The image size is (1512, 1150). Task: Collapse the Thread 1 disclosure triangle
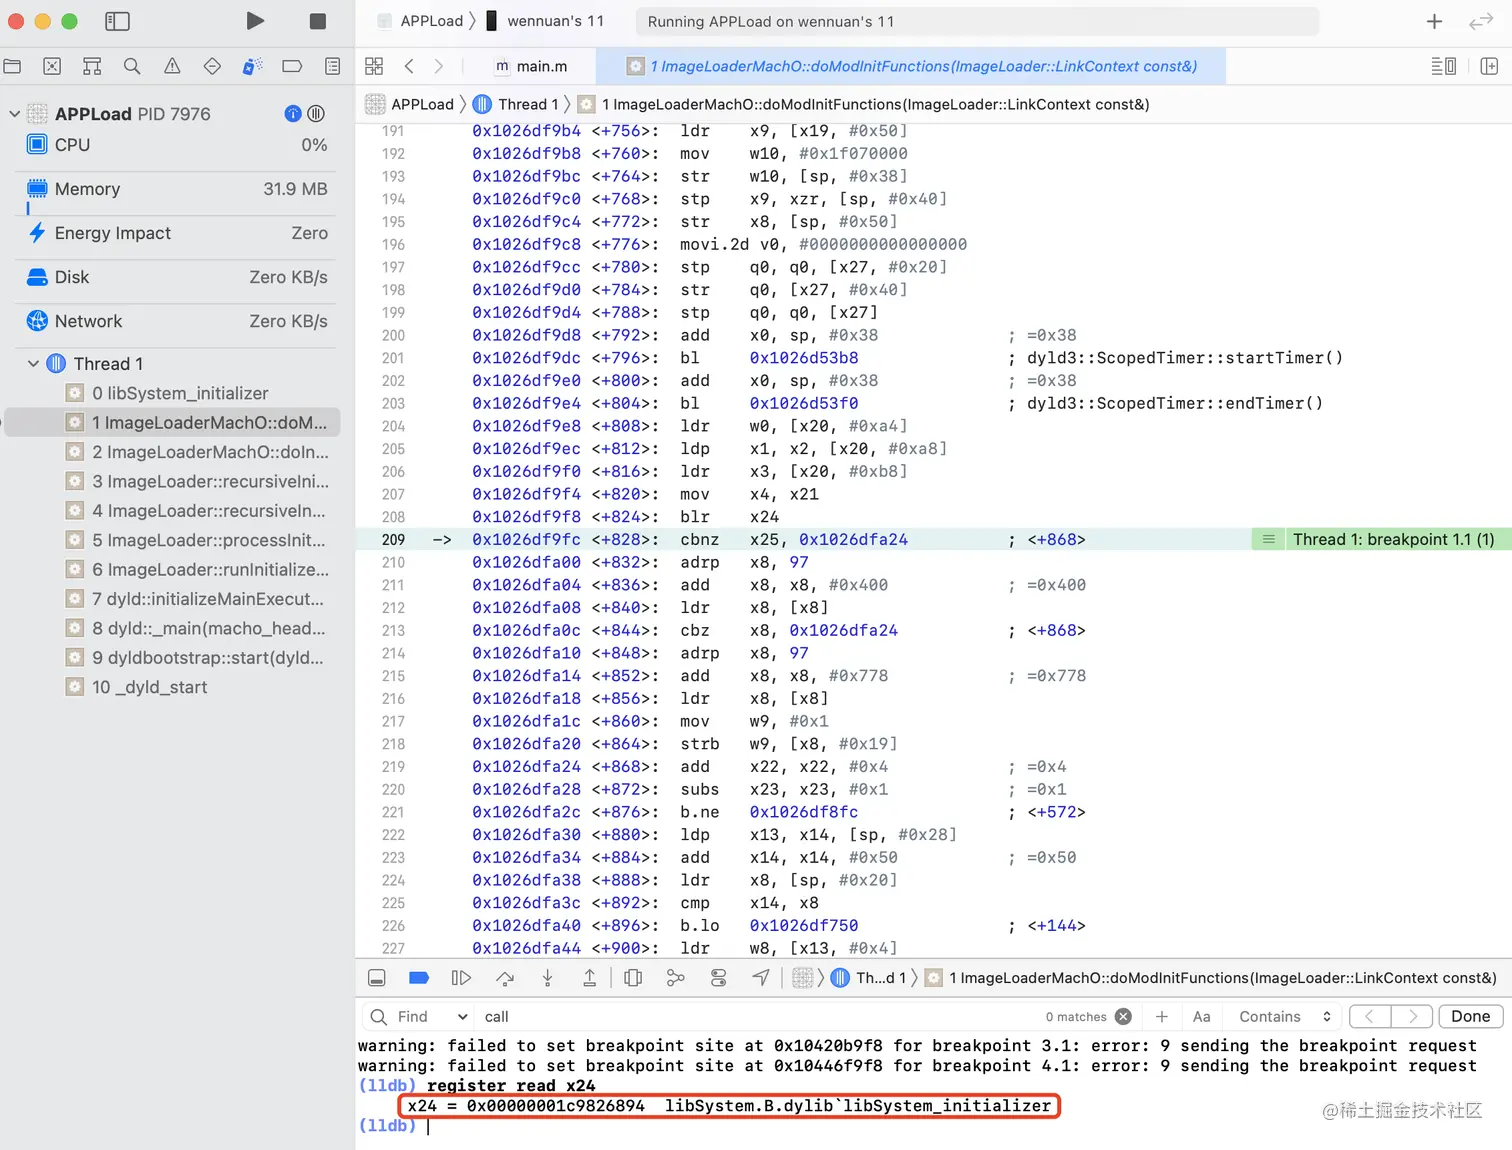[33, 364]
